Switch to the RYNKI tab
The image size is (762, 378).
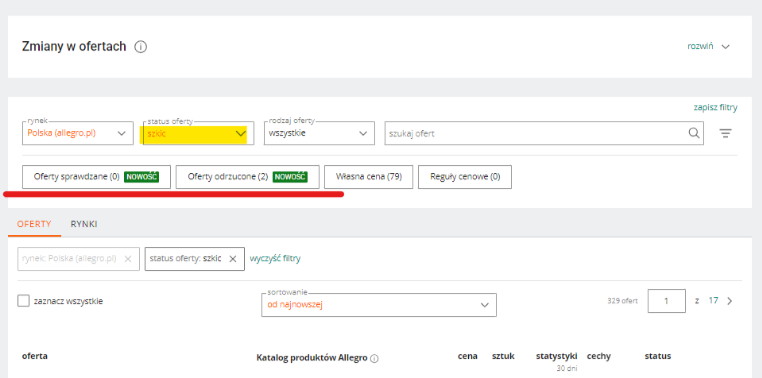tap(84, 224)
